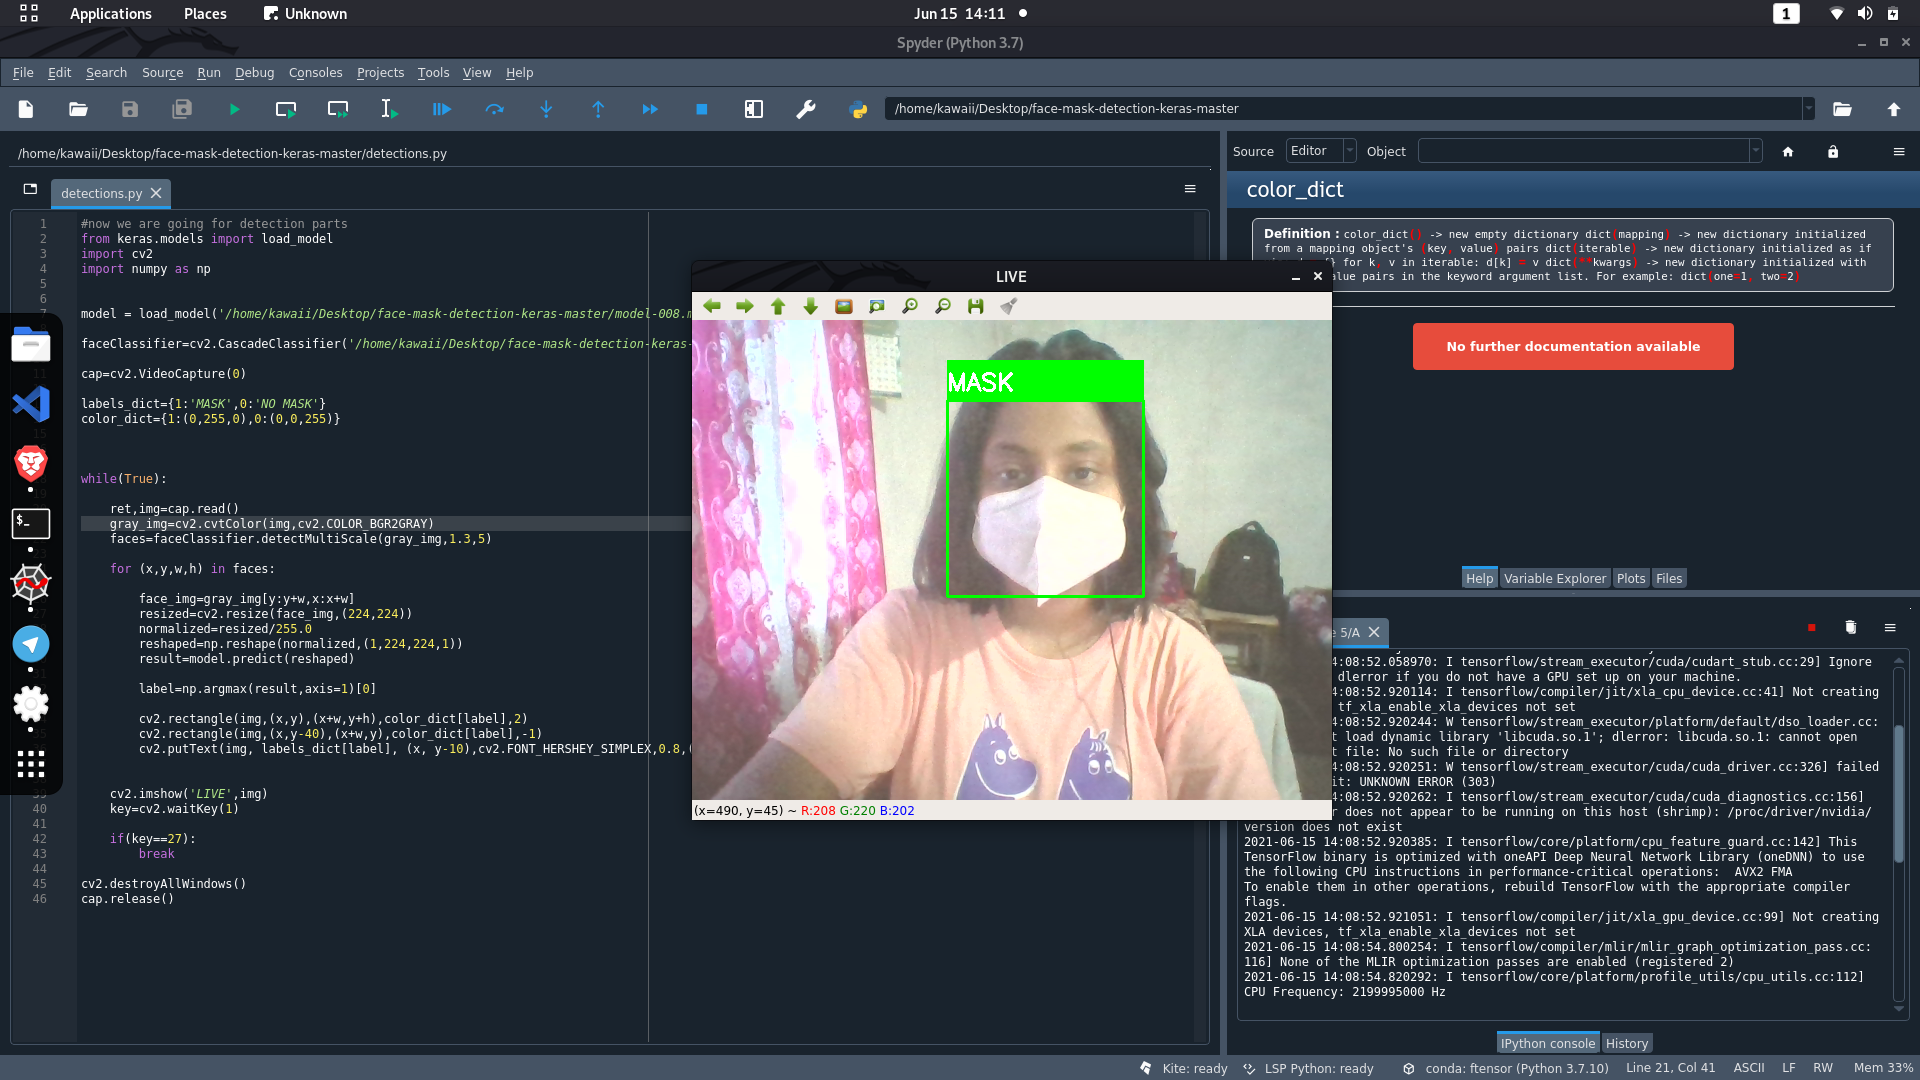Zoom in on the LIVE camera image
Screen dimensions: 1920x1080
click(x=910, y=306)
